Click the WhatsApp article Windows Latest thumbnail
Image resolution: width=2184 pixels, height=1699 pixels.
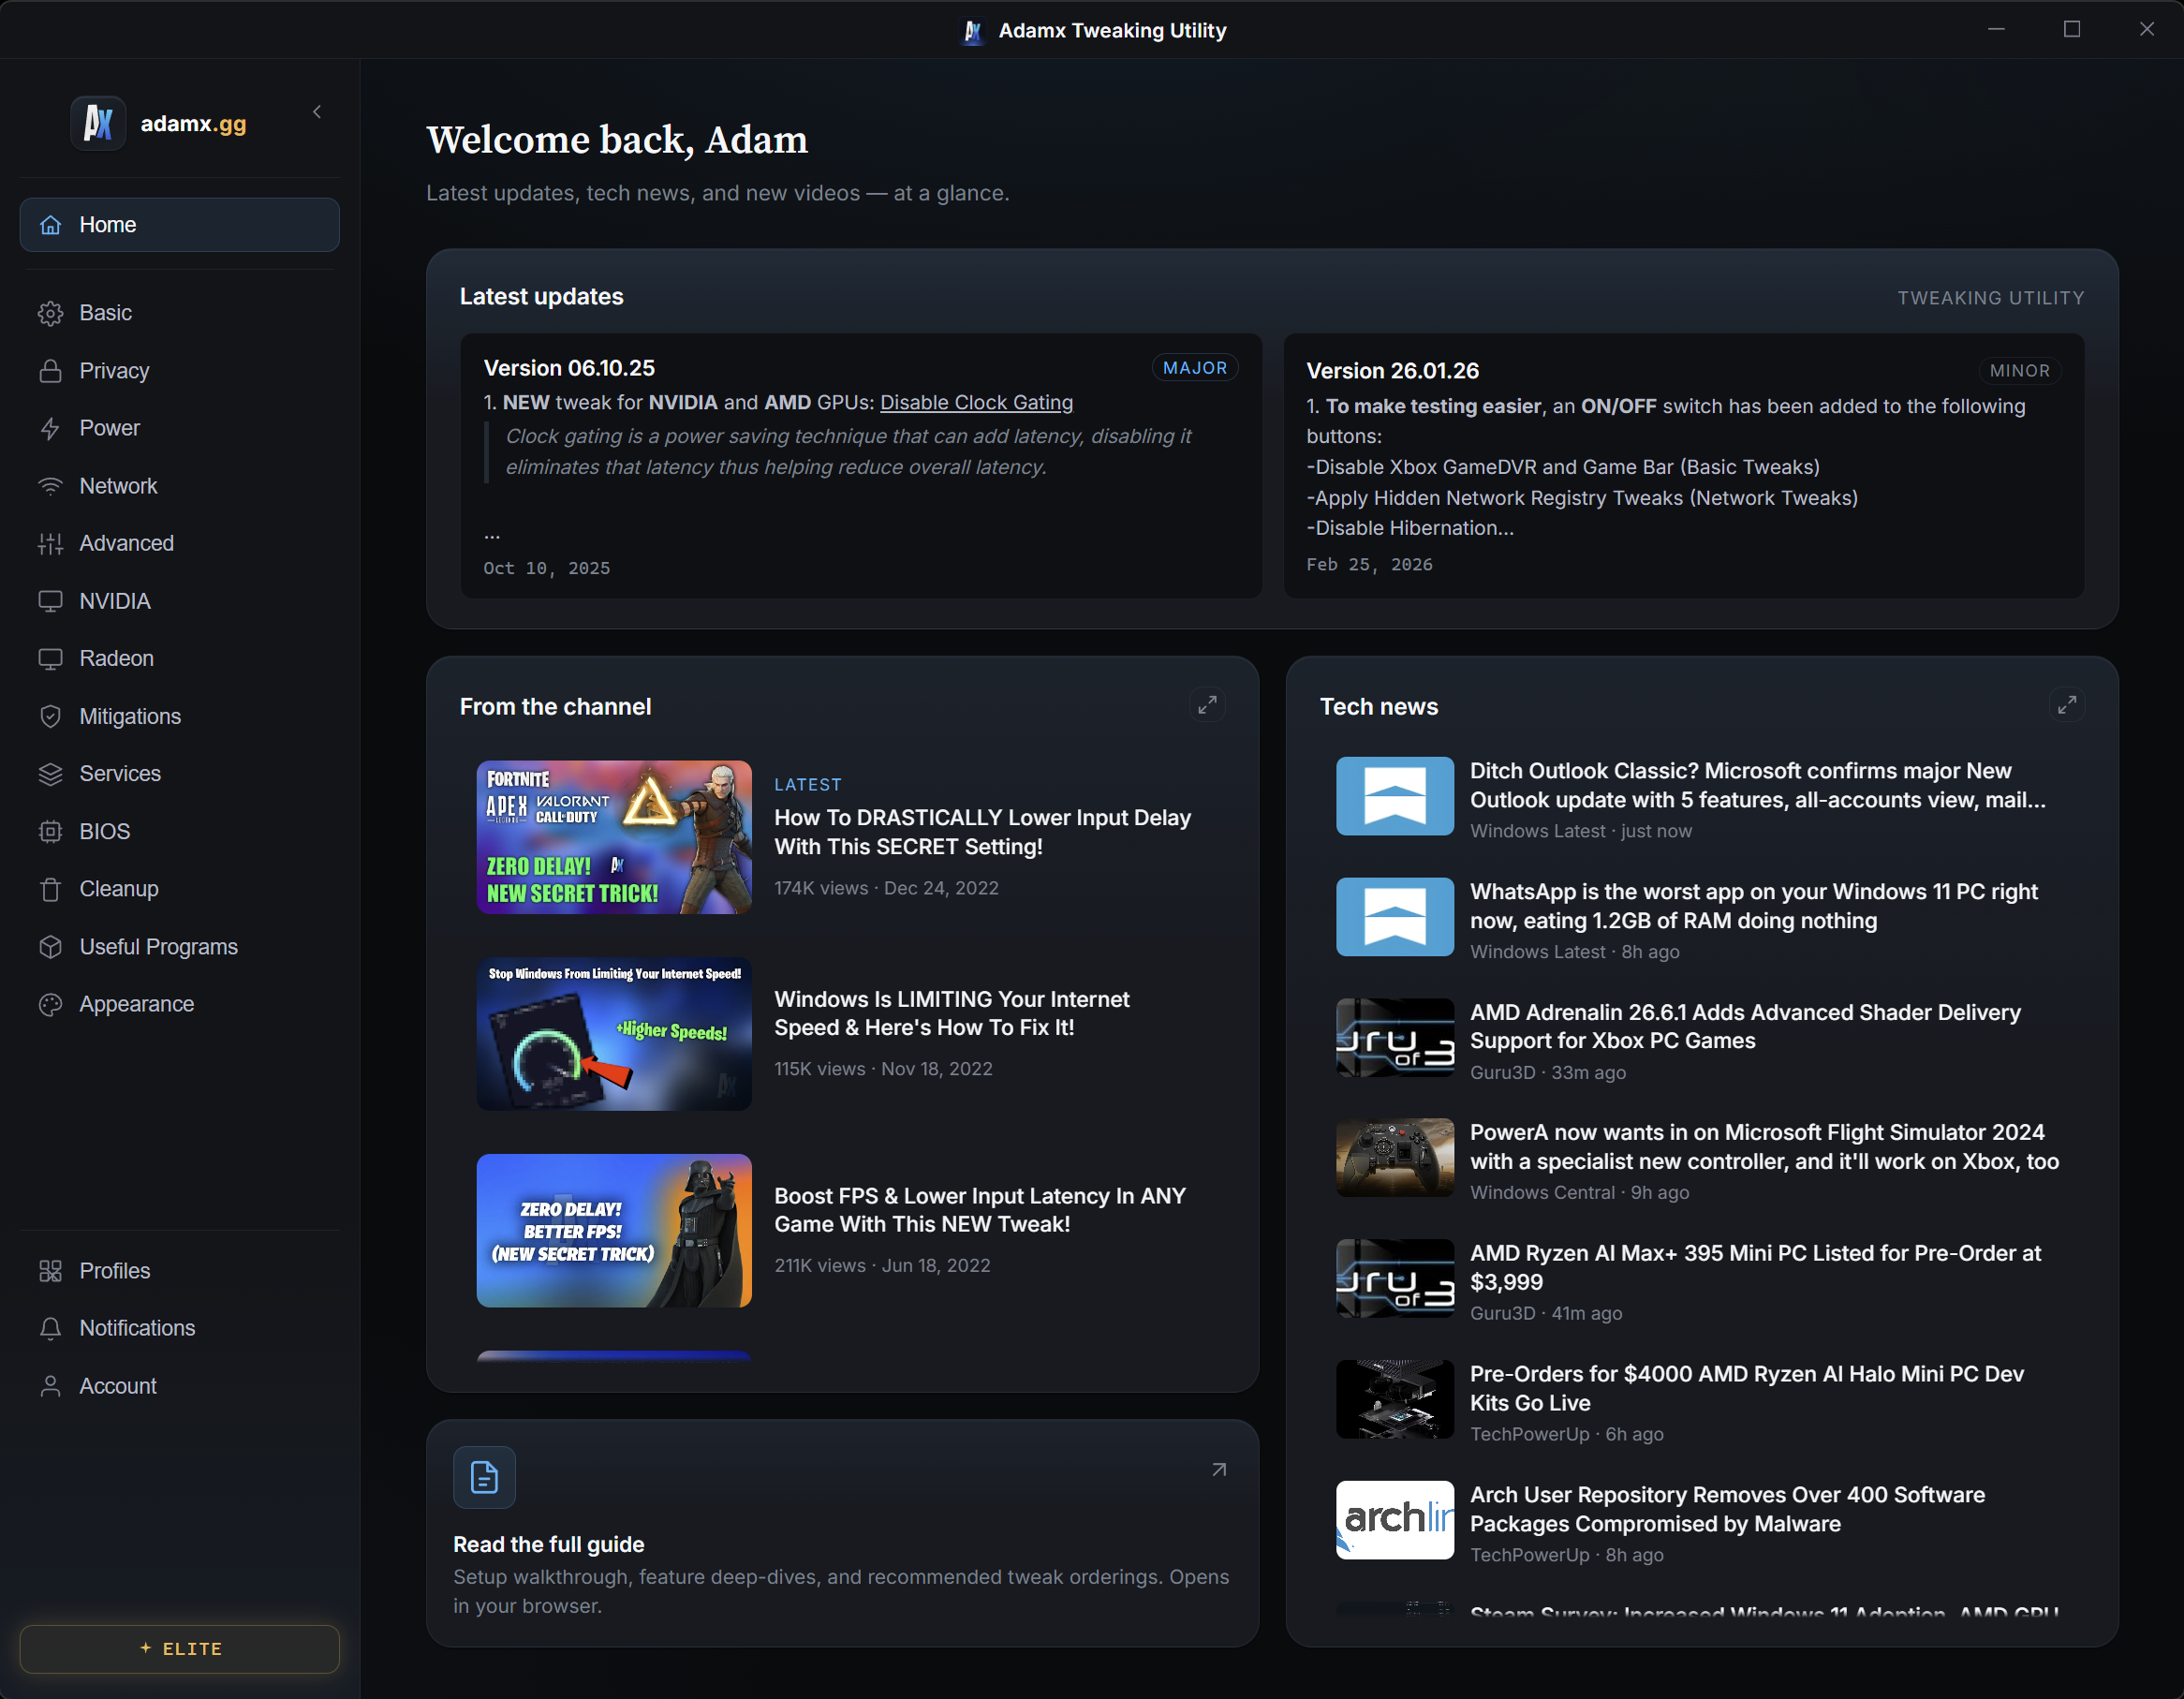pyautogui.click(x=1395, y=917)
